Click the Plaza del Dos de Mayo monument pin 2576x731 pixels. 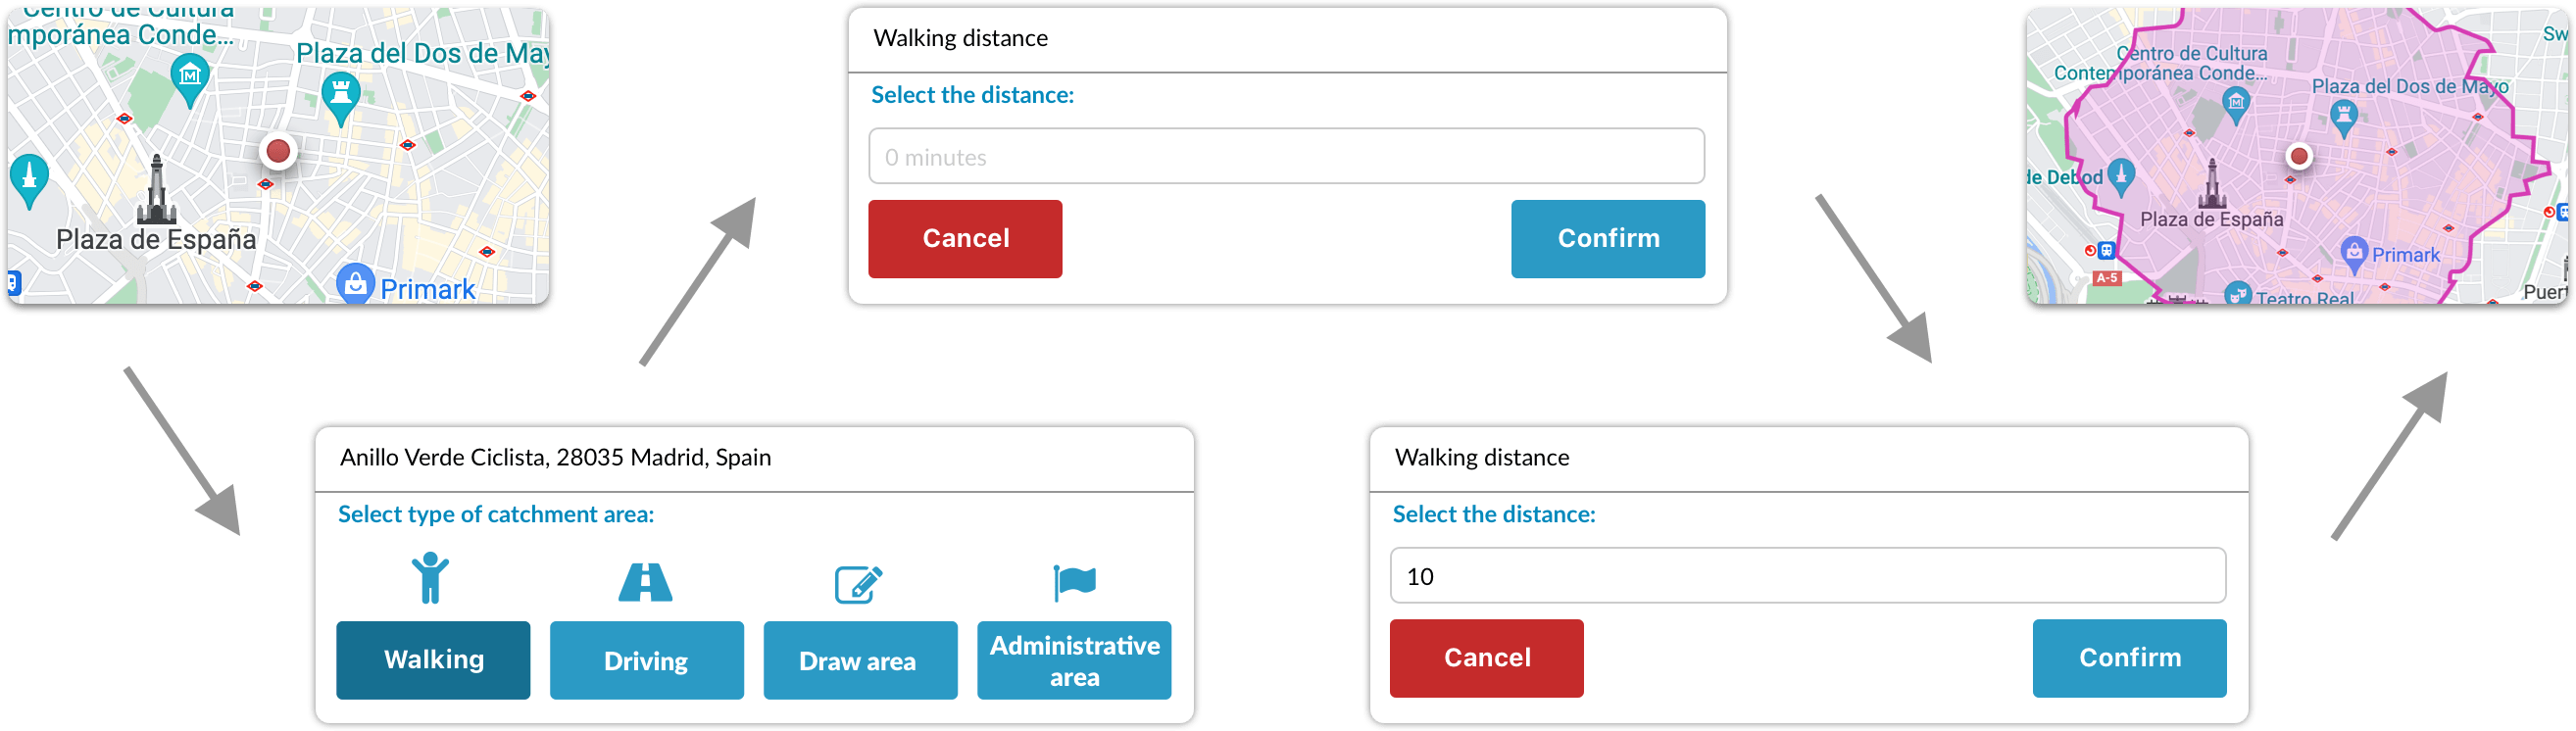(340, 92)
